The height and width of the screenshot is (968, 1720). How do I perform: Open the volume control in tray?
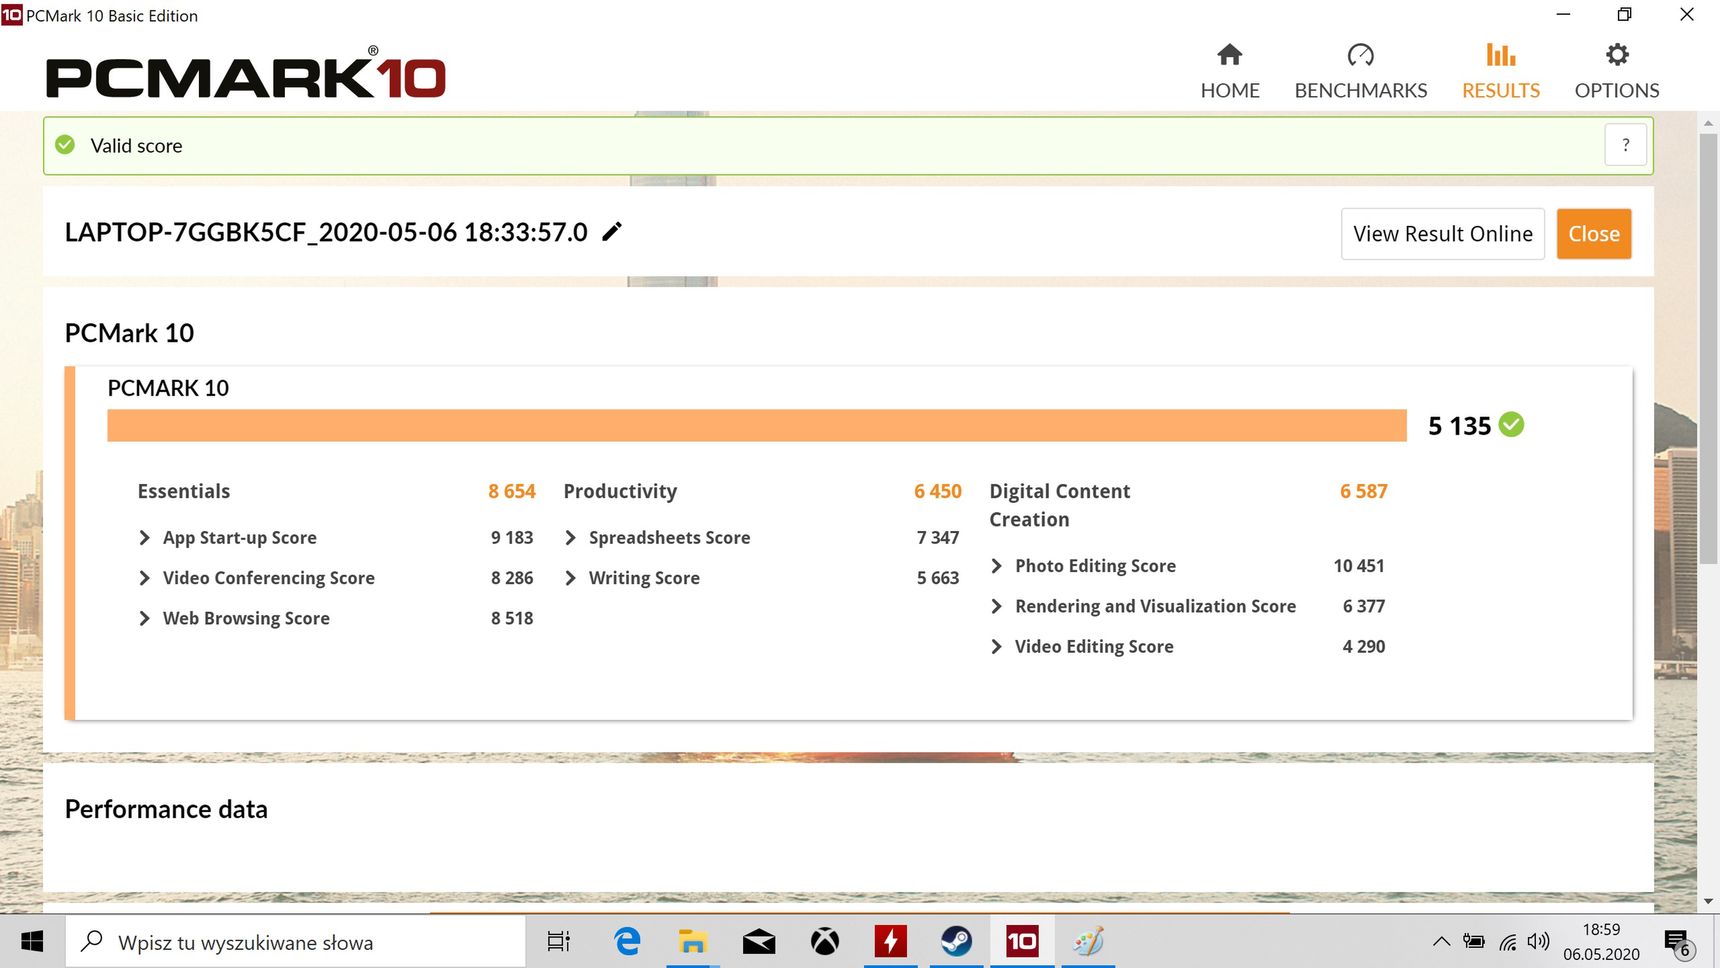click(1539, 941)
